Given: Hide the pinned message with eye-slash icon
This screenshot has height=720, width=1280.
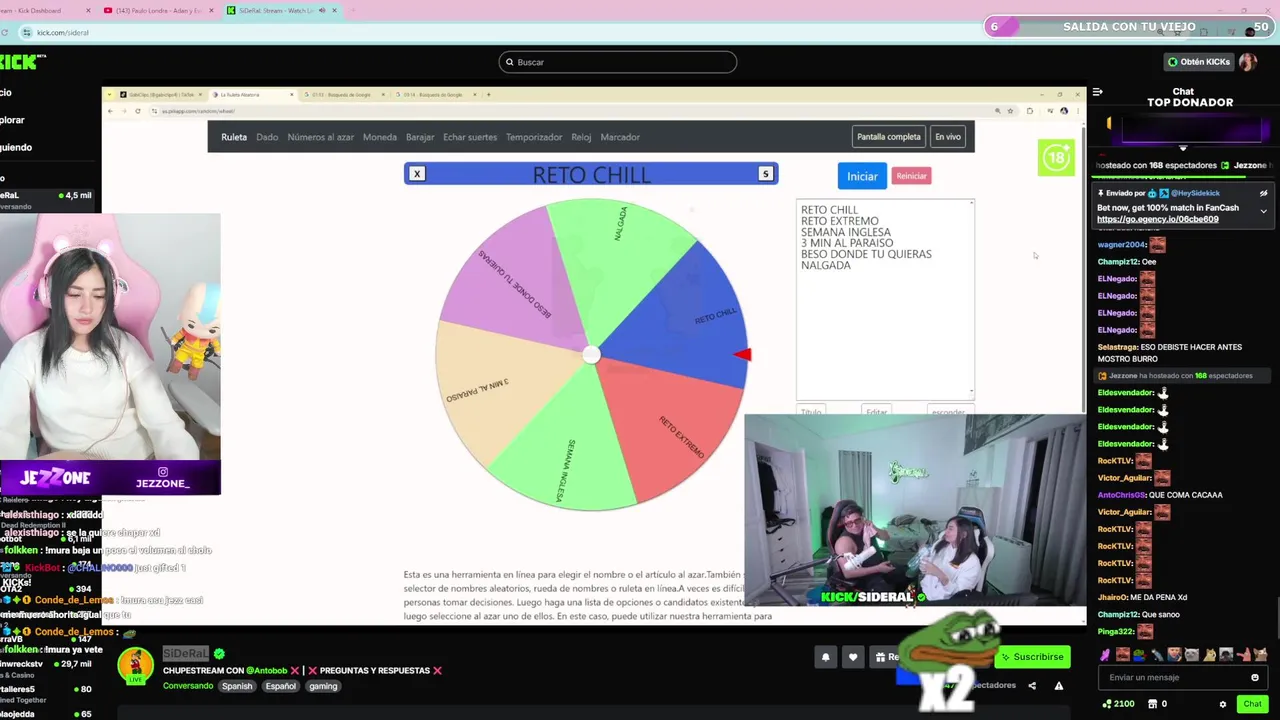Looking at the screenshot, I should (1263, 193).
